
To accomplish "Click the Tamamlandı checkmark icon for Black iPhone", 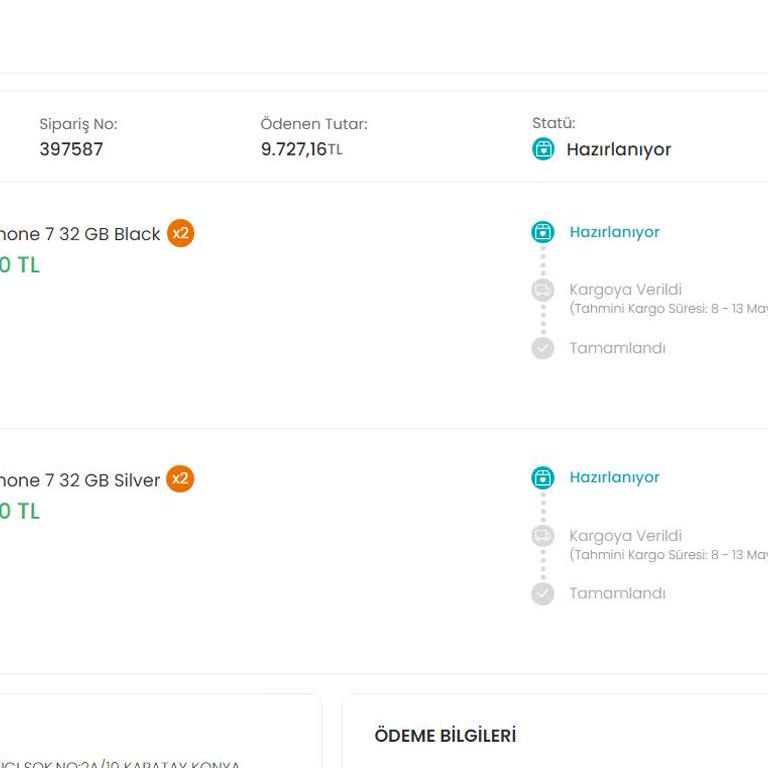I will click(x=543, y=348).
